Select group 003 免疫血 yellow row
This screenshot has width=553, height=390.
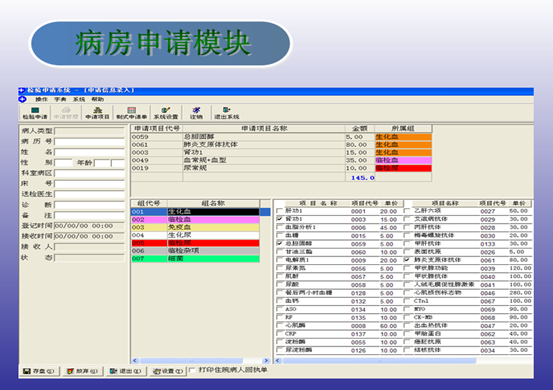click(195, 227)
